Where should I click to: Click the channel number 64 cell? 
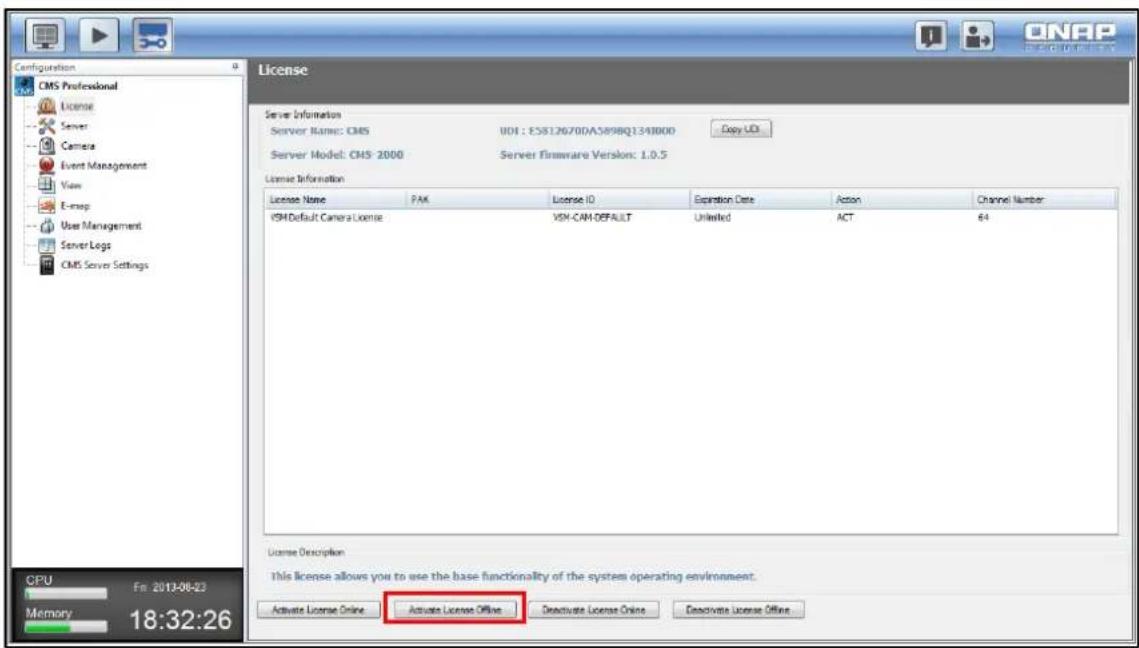point(984,216)
